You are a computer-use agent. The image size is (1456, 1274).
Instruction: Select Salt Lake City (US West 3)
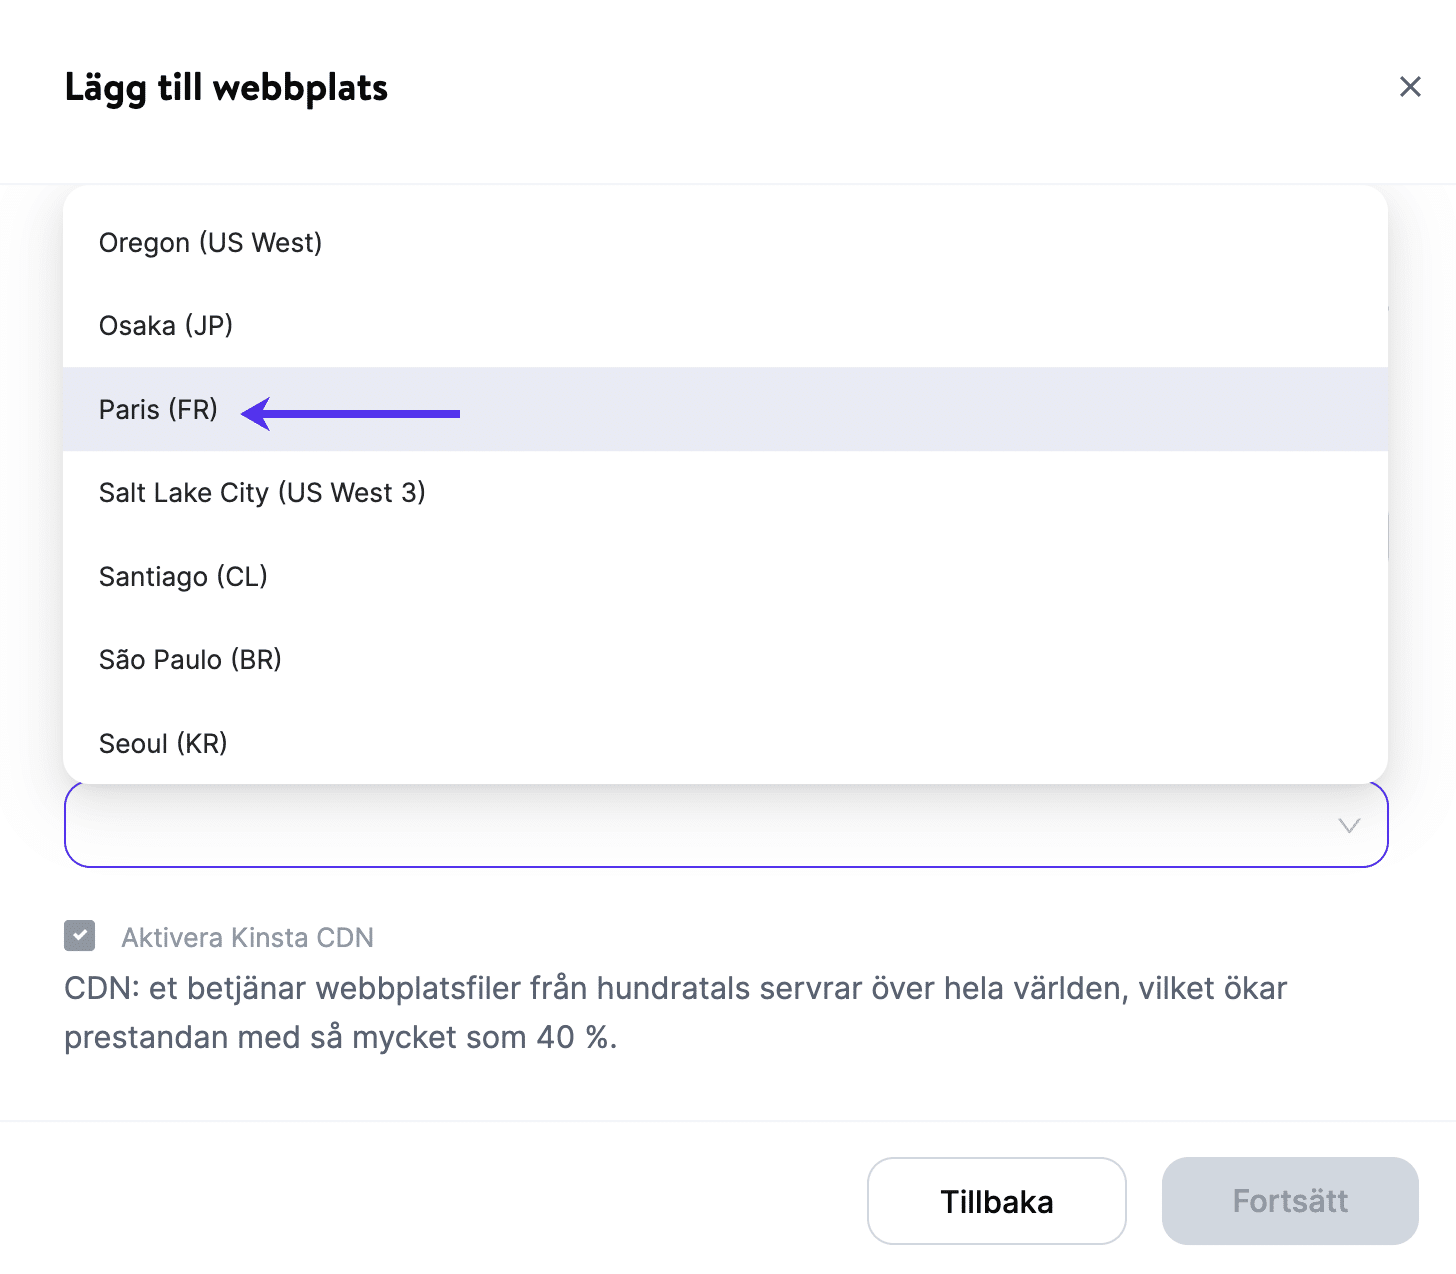click(x=262, y=493)
